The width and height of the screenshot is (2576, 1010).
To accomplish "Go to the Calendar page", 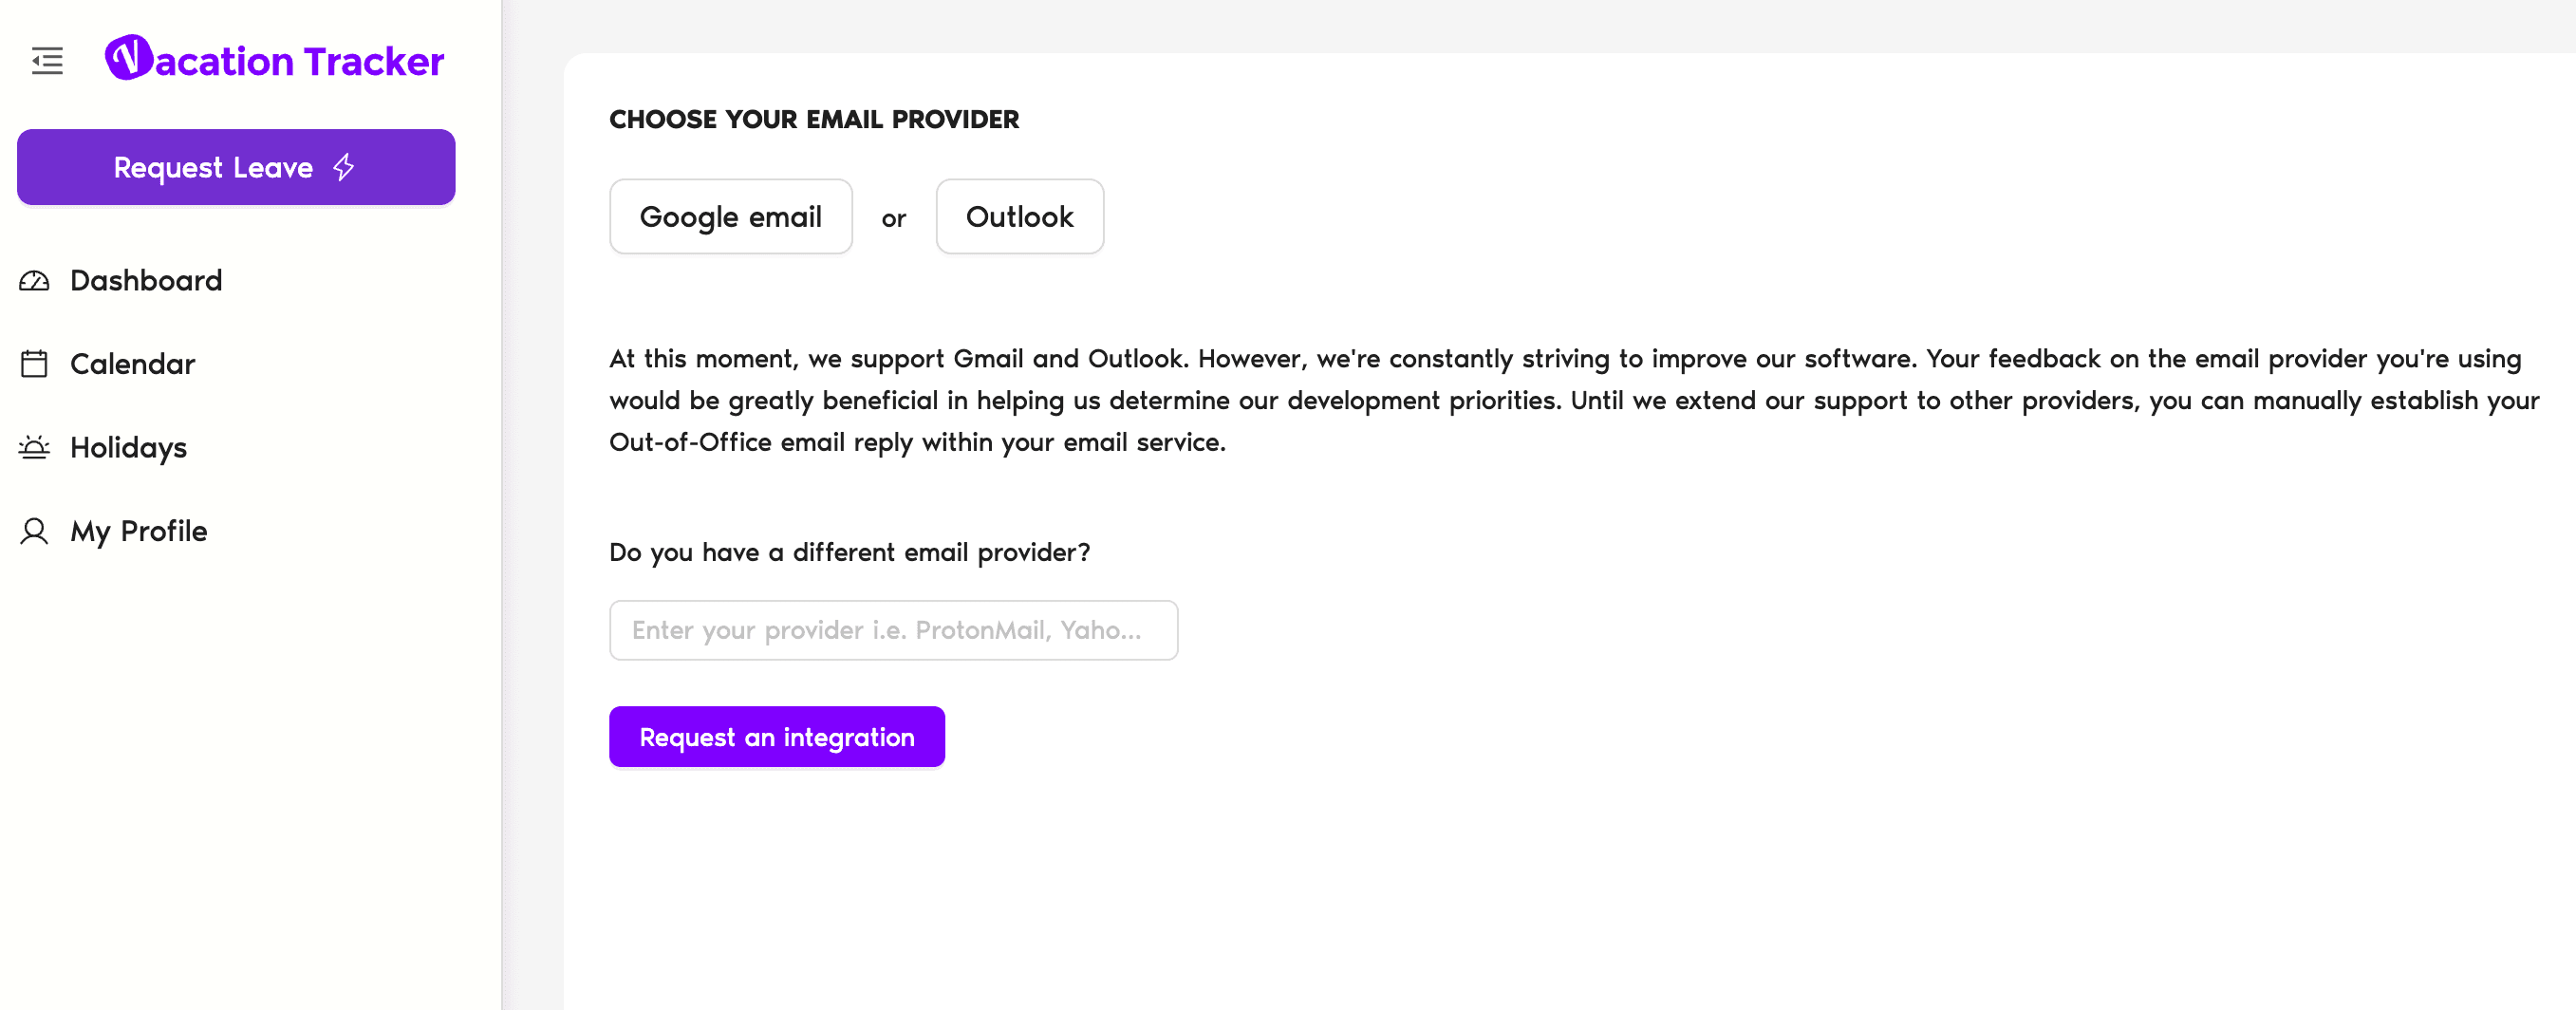I will click(x=132, y=364).
